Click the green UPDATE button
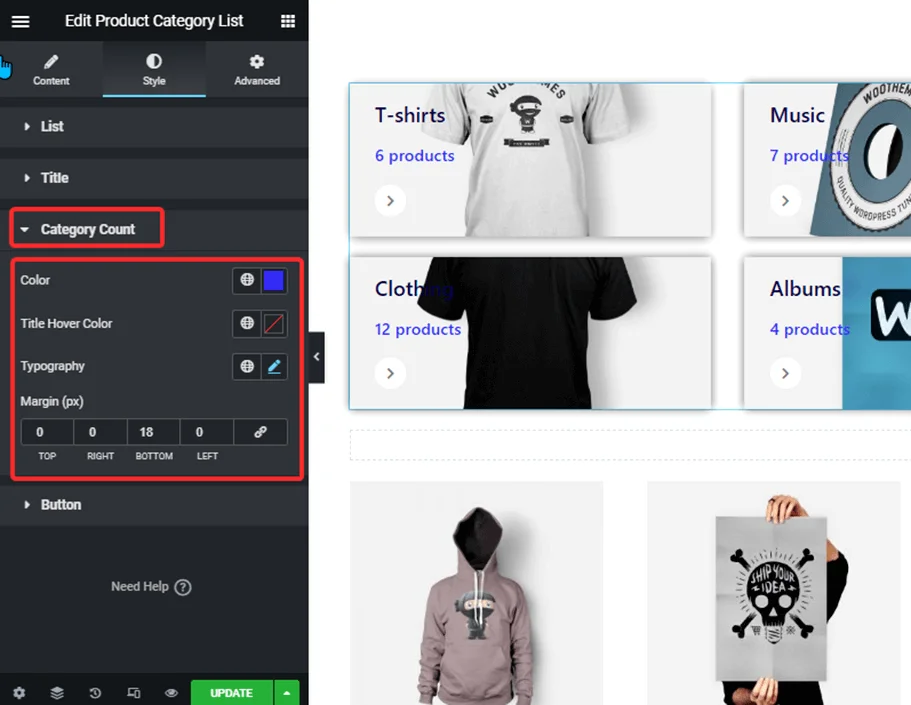This screenshot has width=911, height=705. 231,692
